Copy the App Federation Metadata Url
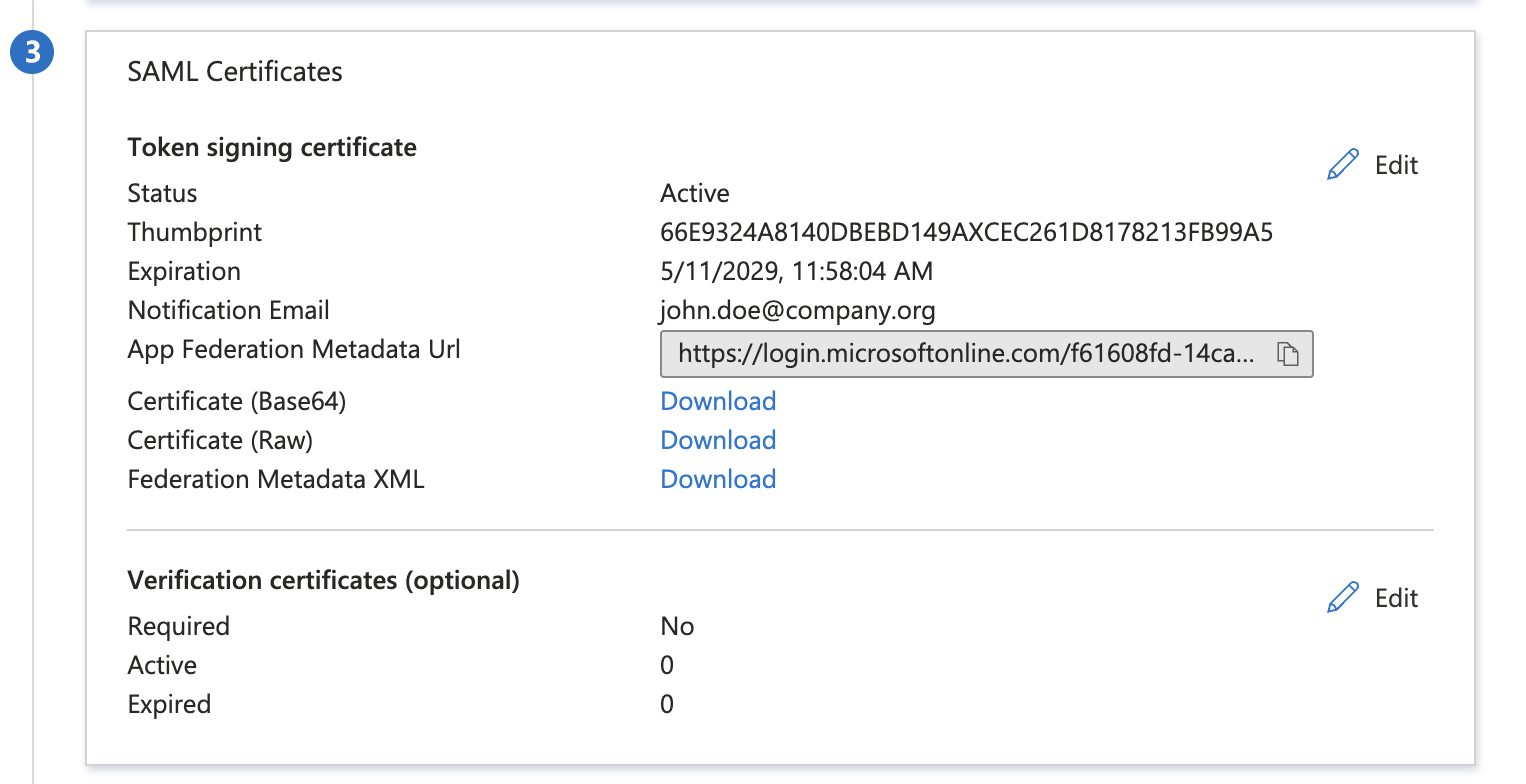 click(x=1288, y=354)
